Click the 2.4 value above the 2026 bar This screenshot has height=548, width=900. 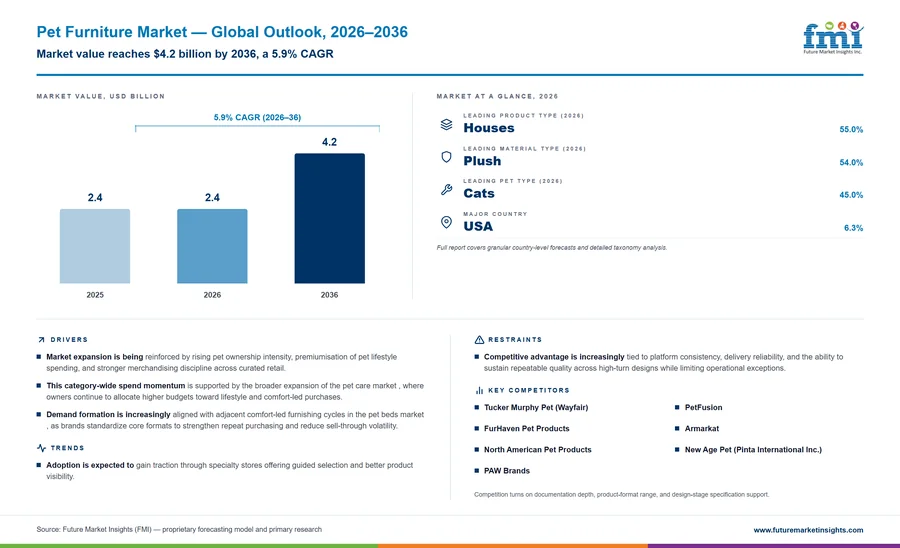click(x=212, y=197)
